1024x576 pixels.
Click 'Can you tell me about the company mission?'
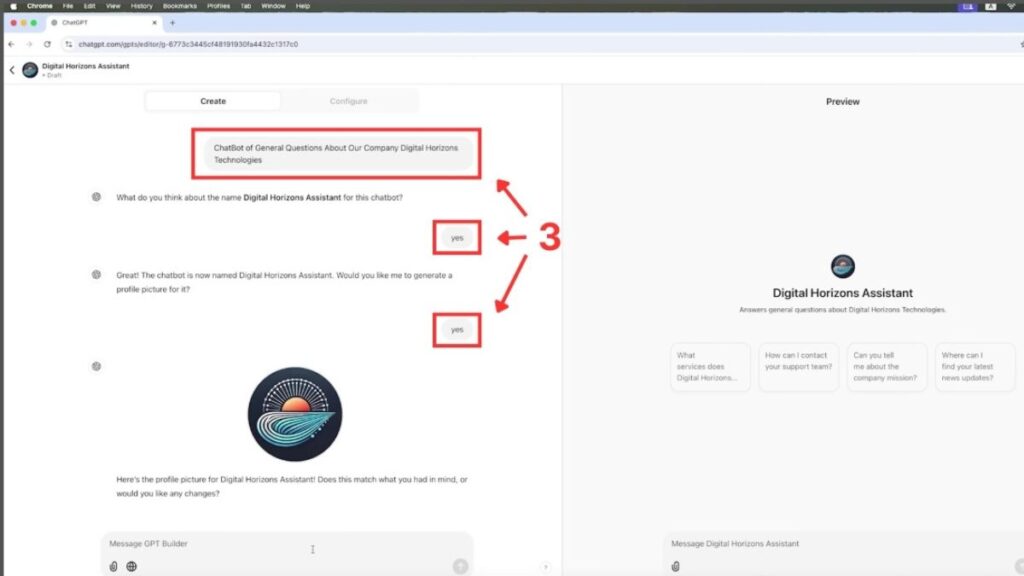pyautogui.click(x=887, y=367)
